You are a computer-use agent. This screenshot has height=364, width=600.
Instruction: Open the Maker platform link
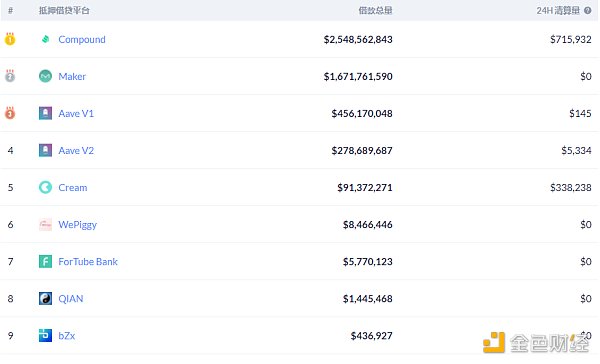click(x=72, y=77)
